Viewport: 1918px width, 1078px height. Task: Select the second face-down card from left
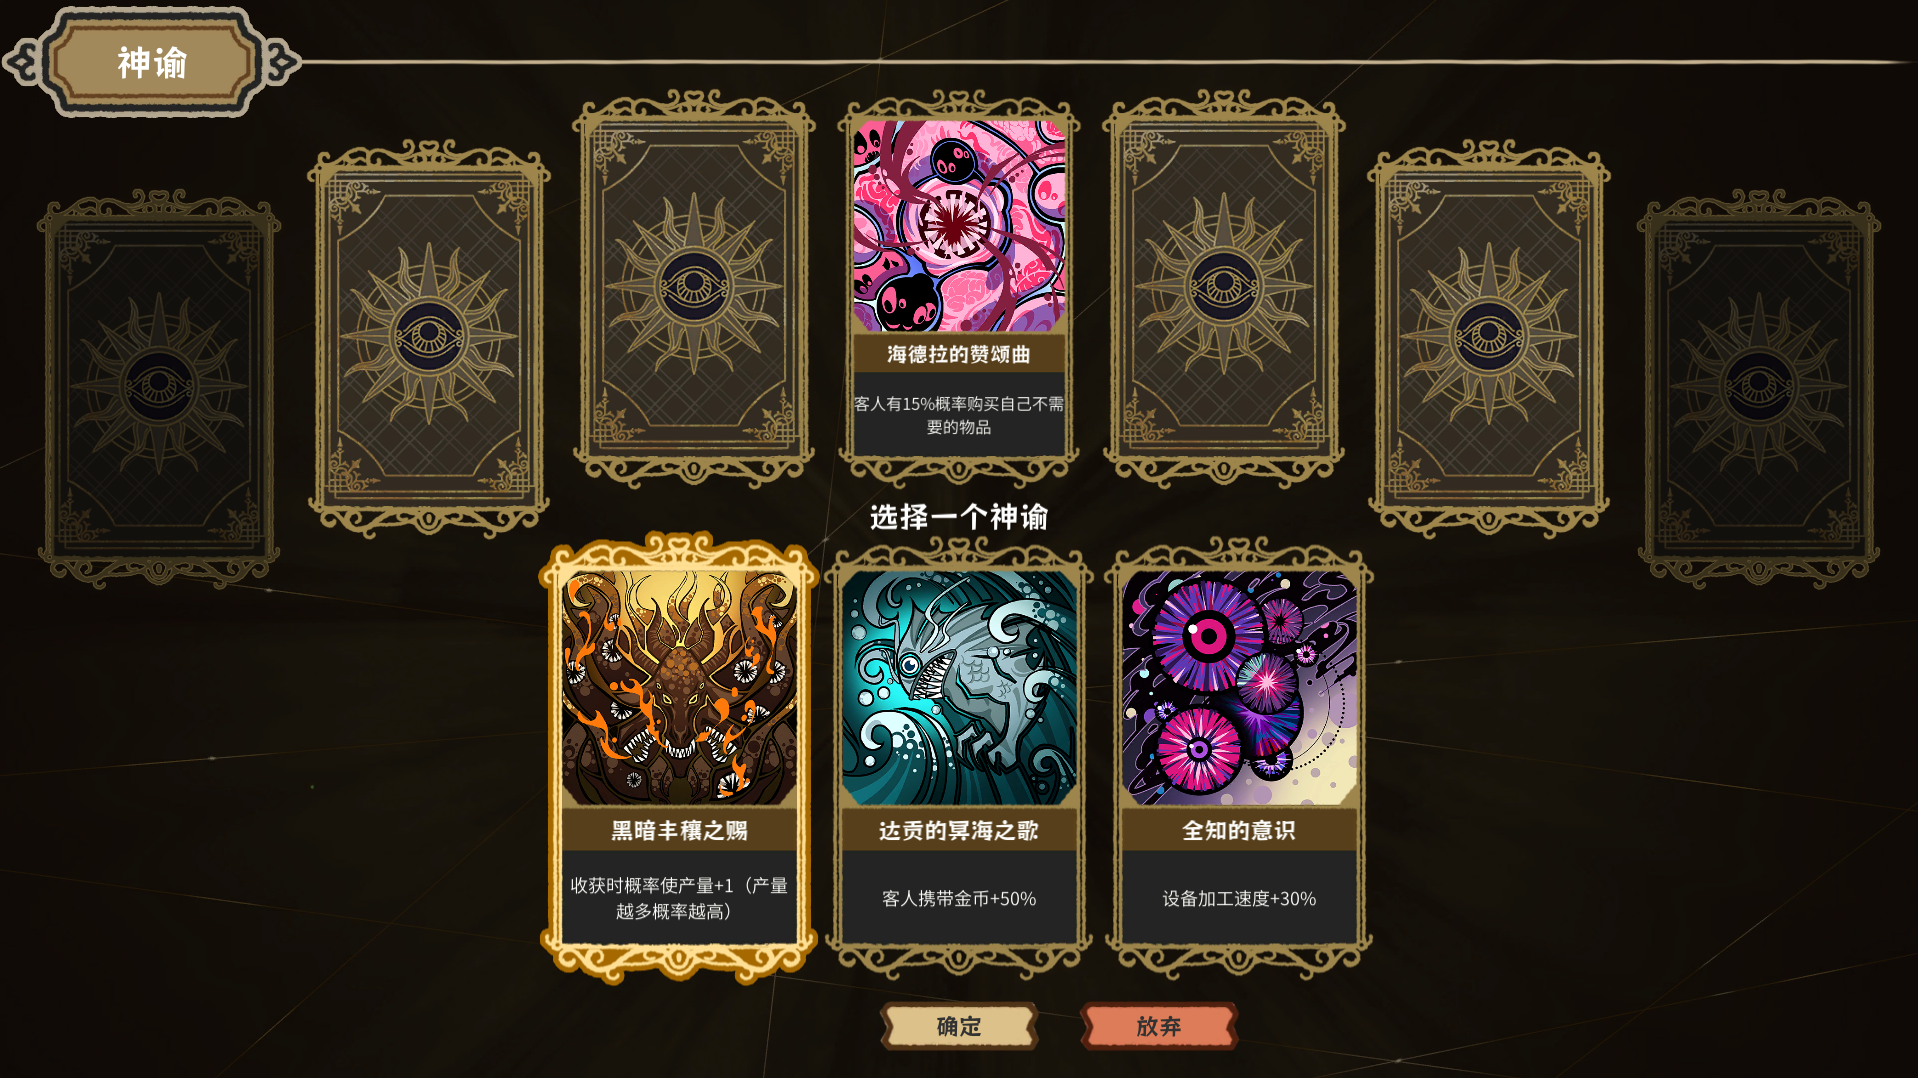click(429, 338)
